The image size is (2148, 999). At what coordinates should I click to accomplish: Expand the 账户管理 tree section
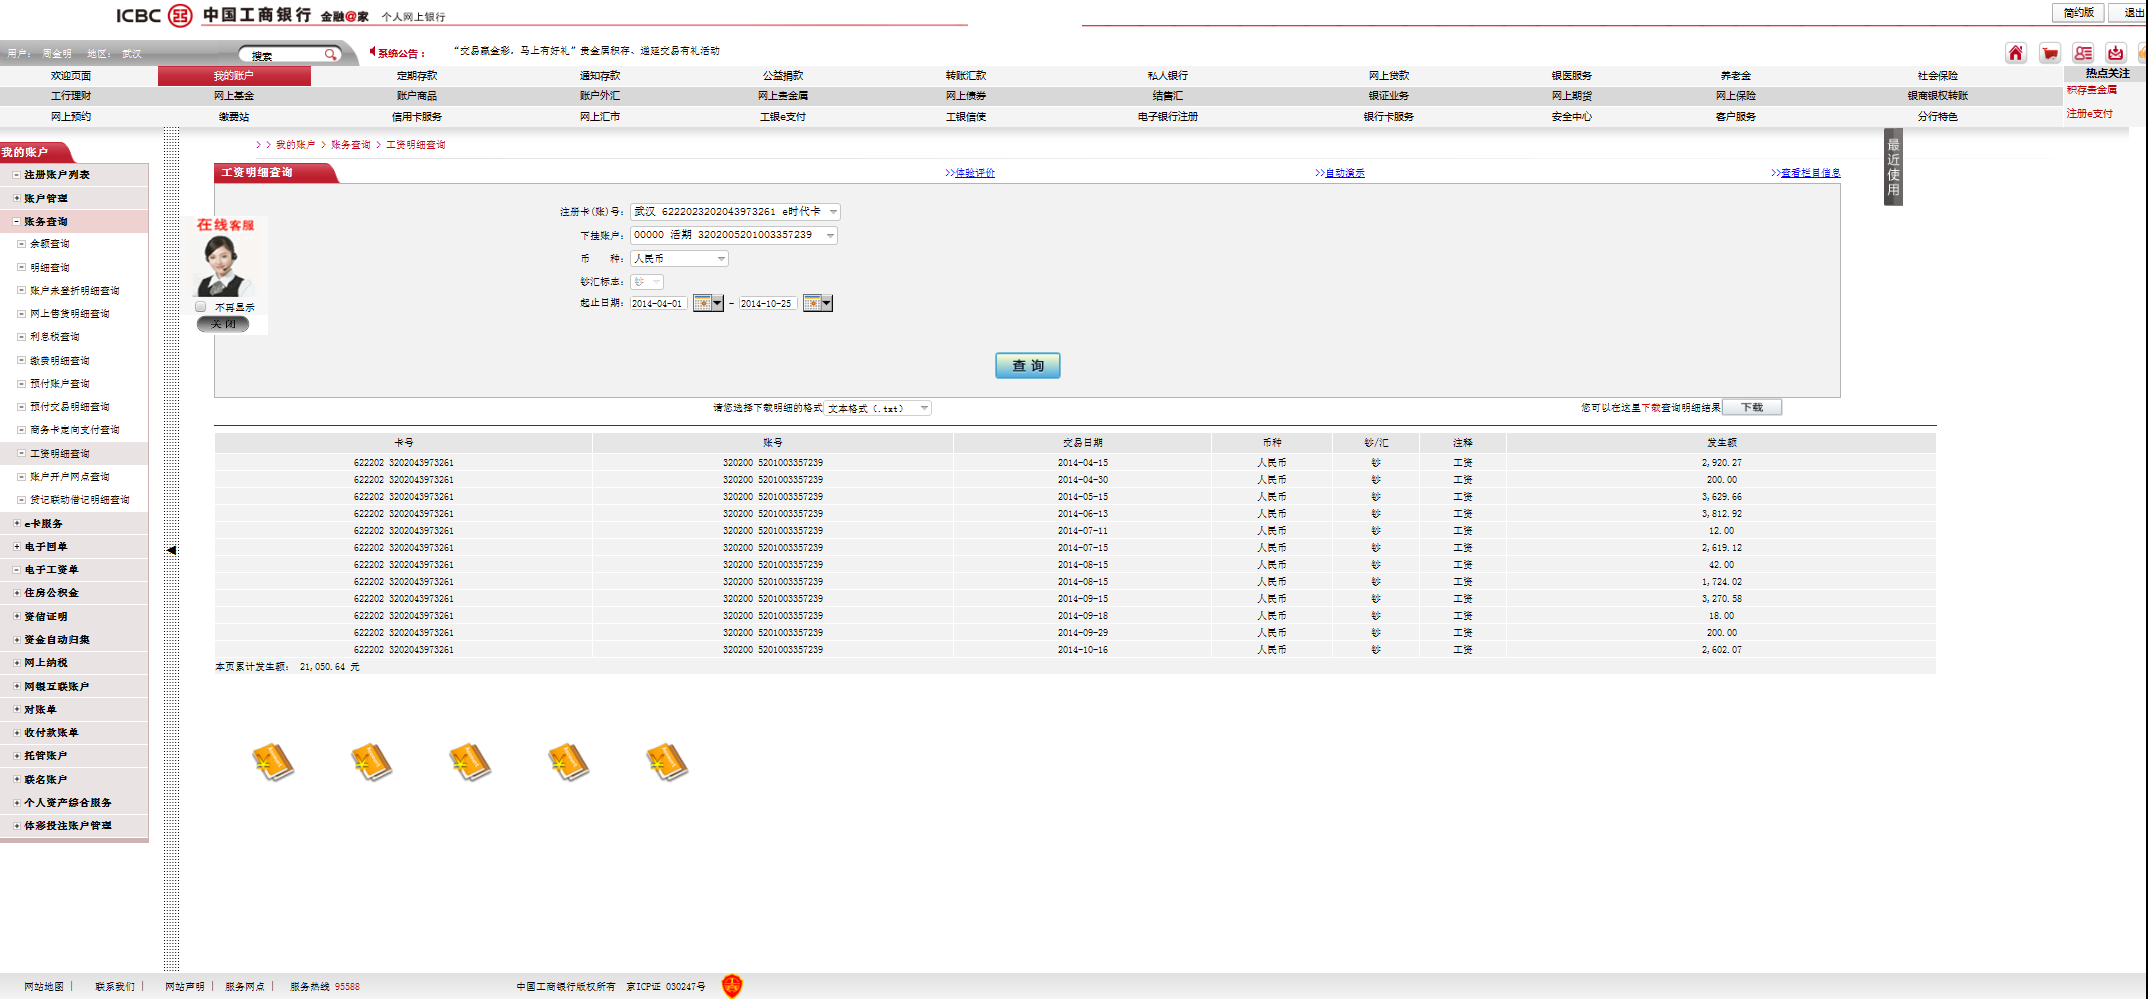click(x=17, y=198)
